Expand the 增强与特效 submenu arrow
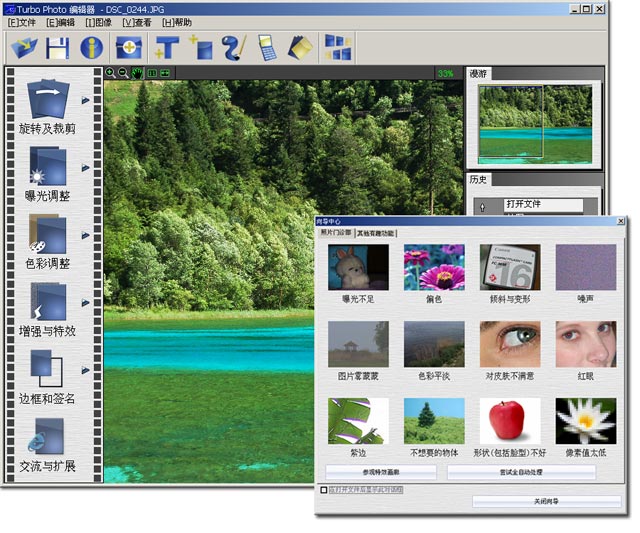Screen dimensions: 640x533 [x=85, y=303]
